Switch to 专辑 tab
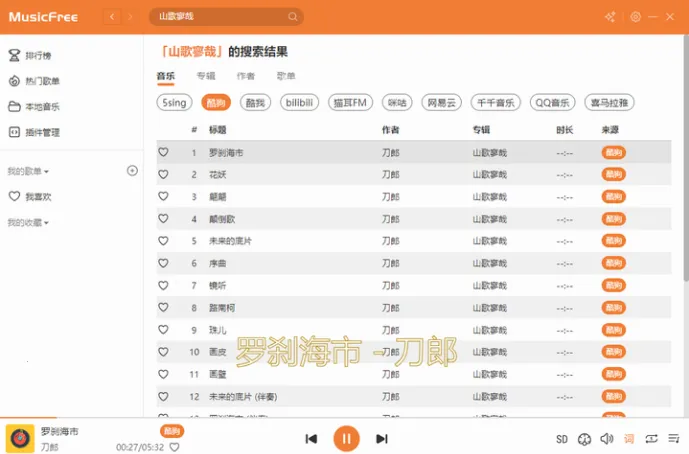Image resolution: width=689 pixels, height=454 pixels. tap(206, 76)
